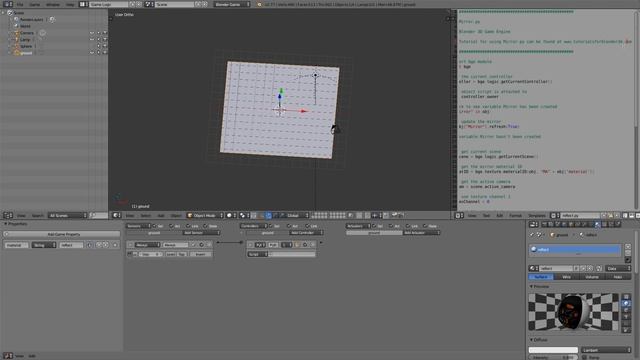
Task: Open the Lambert diffuse shader dropdown
Action: [x=606, y=350]
